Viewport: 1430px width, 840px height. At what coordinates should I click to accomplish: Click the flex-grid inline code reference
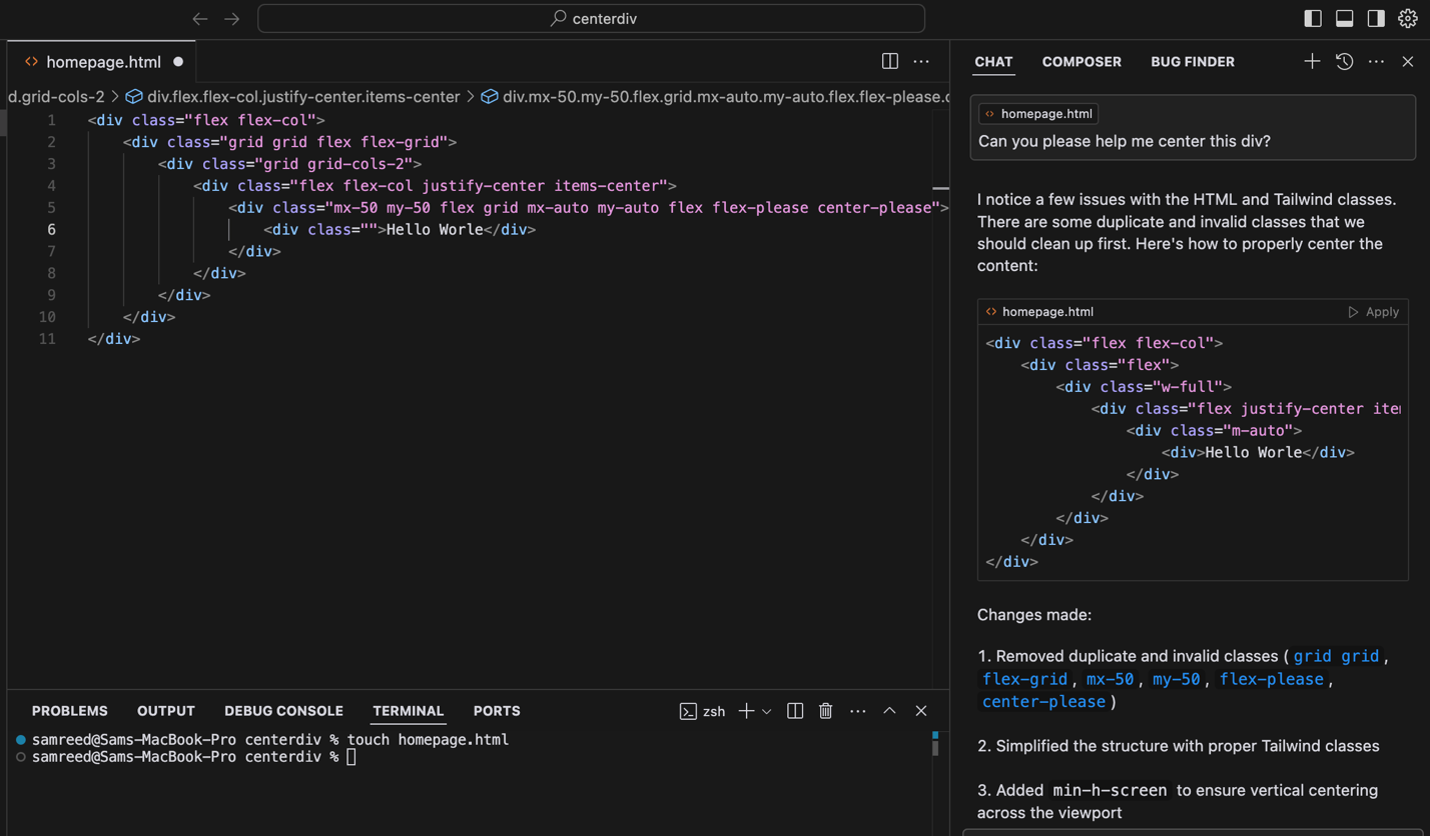click(x=1024, y=680)
